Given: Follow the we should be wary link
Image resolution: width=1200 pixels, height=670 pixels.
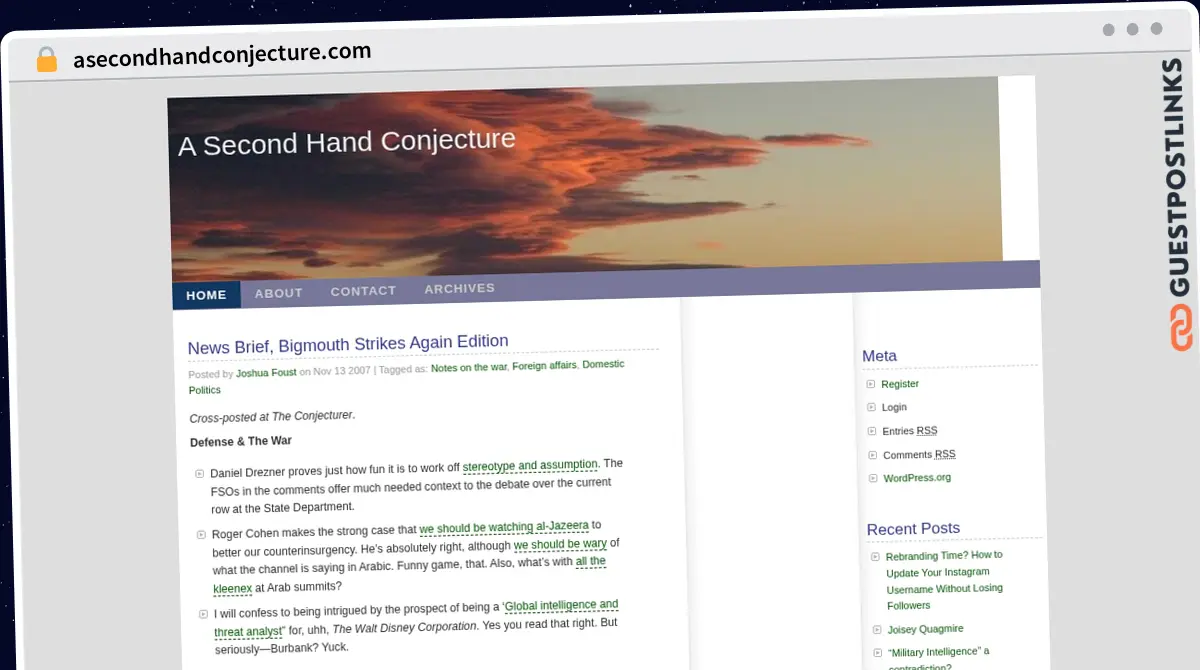Looking at the screenshot, I should [x=560, y=544].
